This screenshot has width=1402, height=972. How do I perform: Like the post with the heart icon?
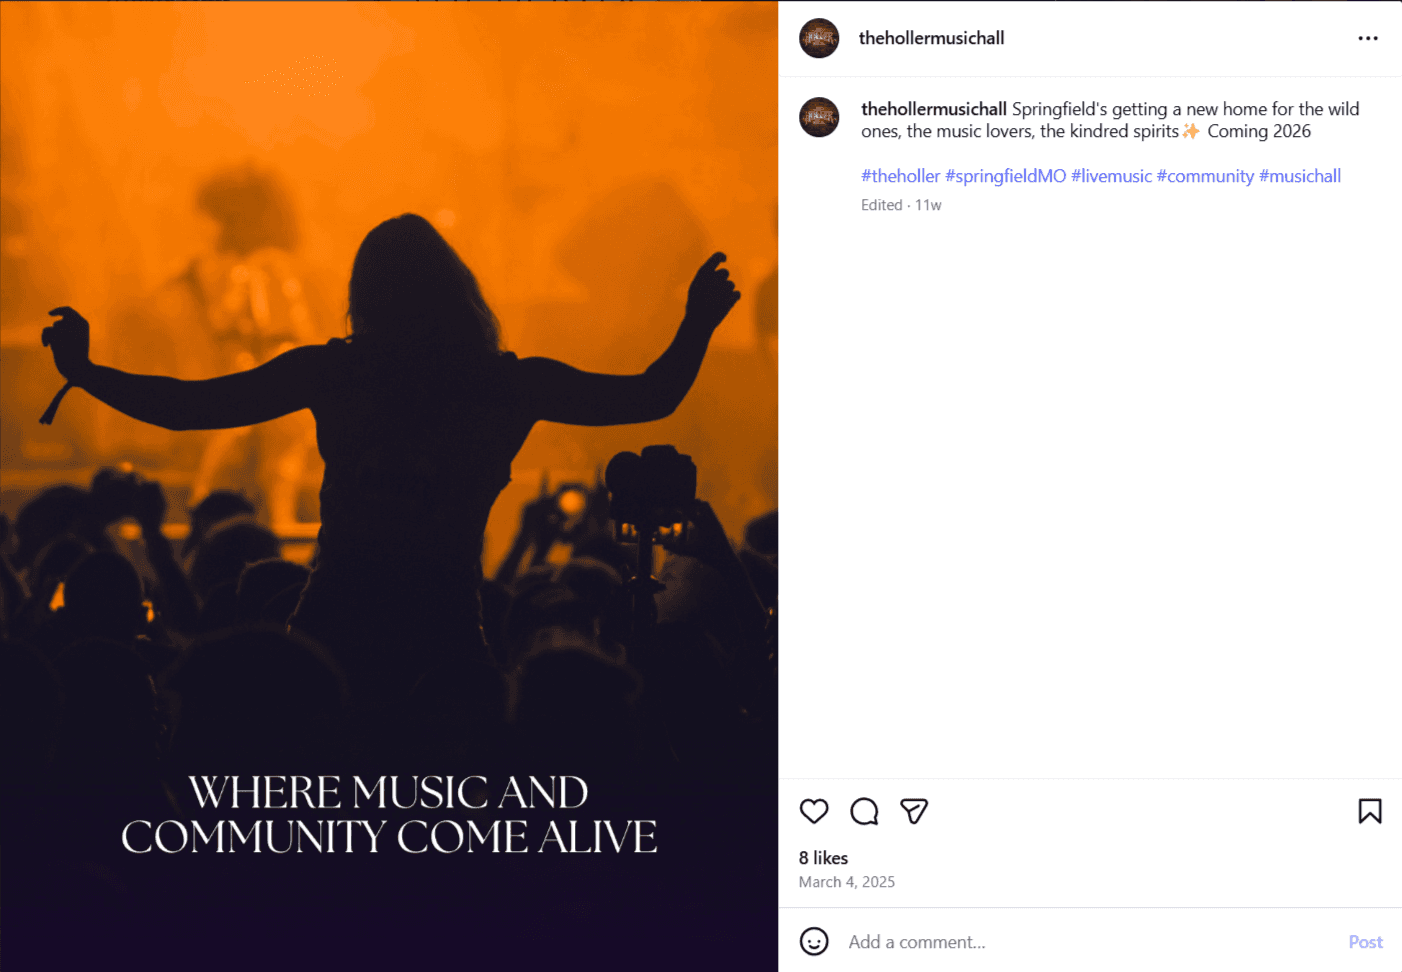point(814,811)
